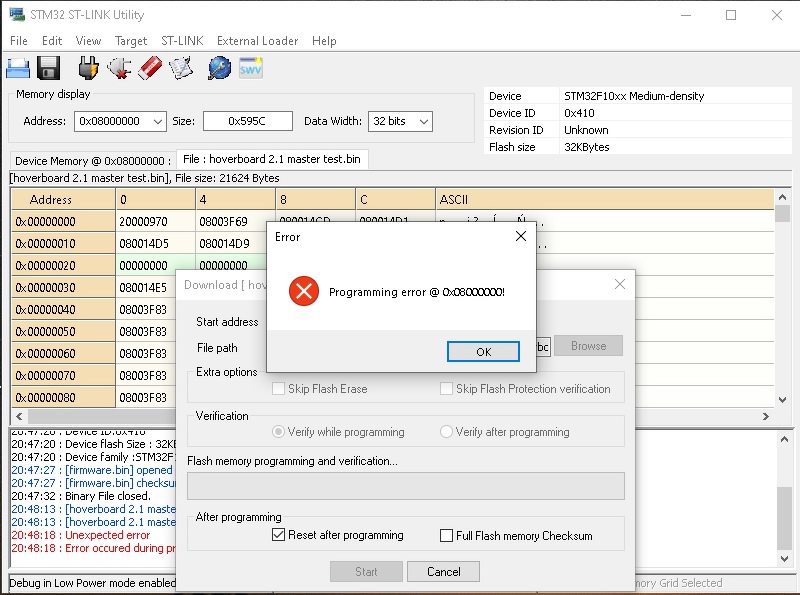Click the flash programming progress bar
The width and height of the screenshot is (800, 595).
pos(406,486)
